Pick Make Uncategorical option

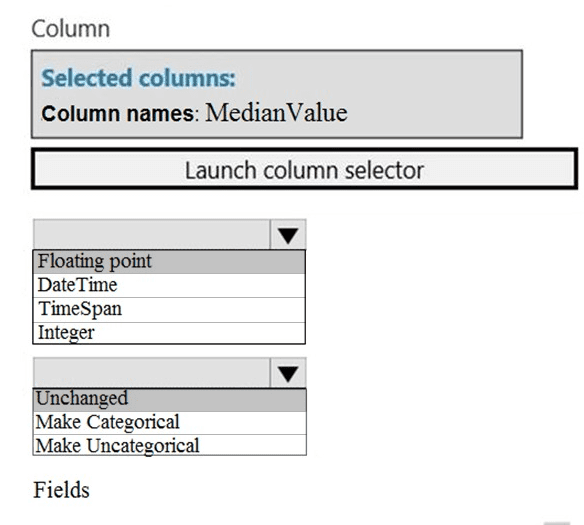(170, 445)
